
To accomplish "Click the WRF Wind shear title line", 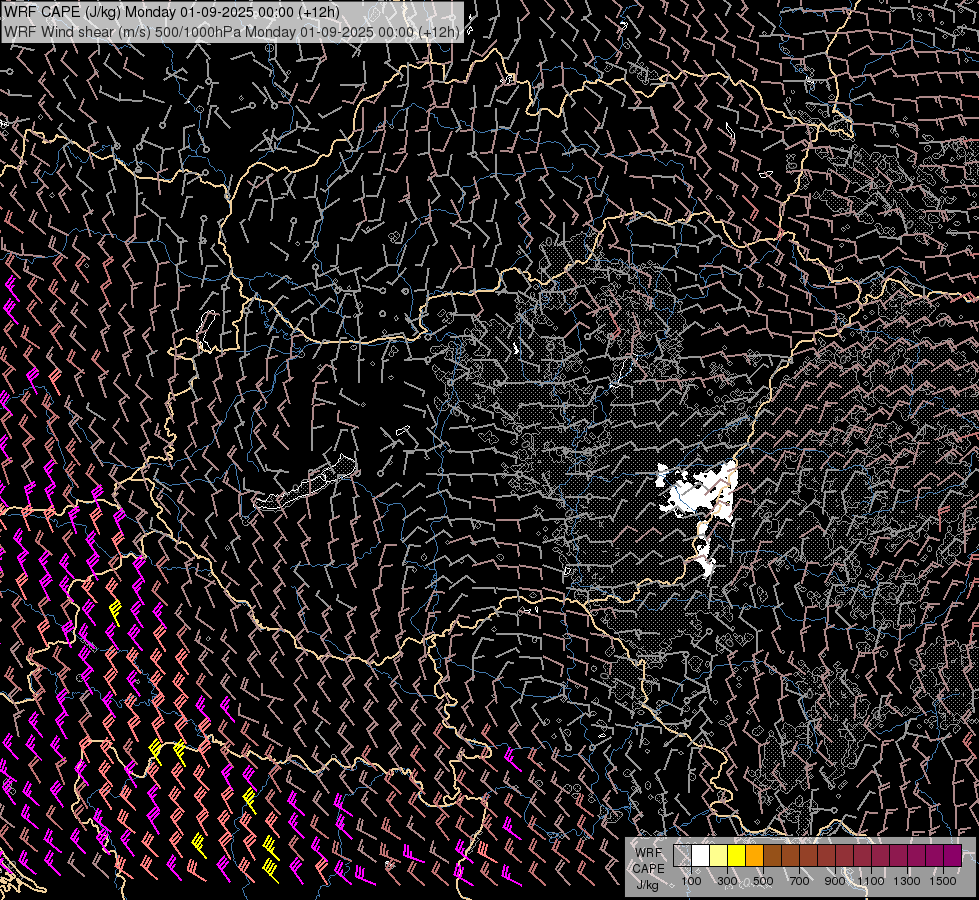I will [x=232, y=31].
